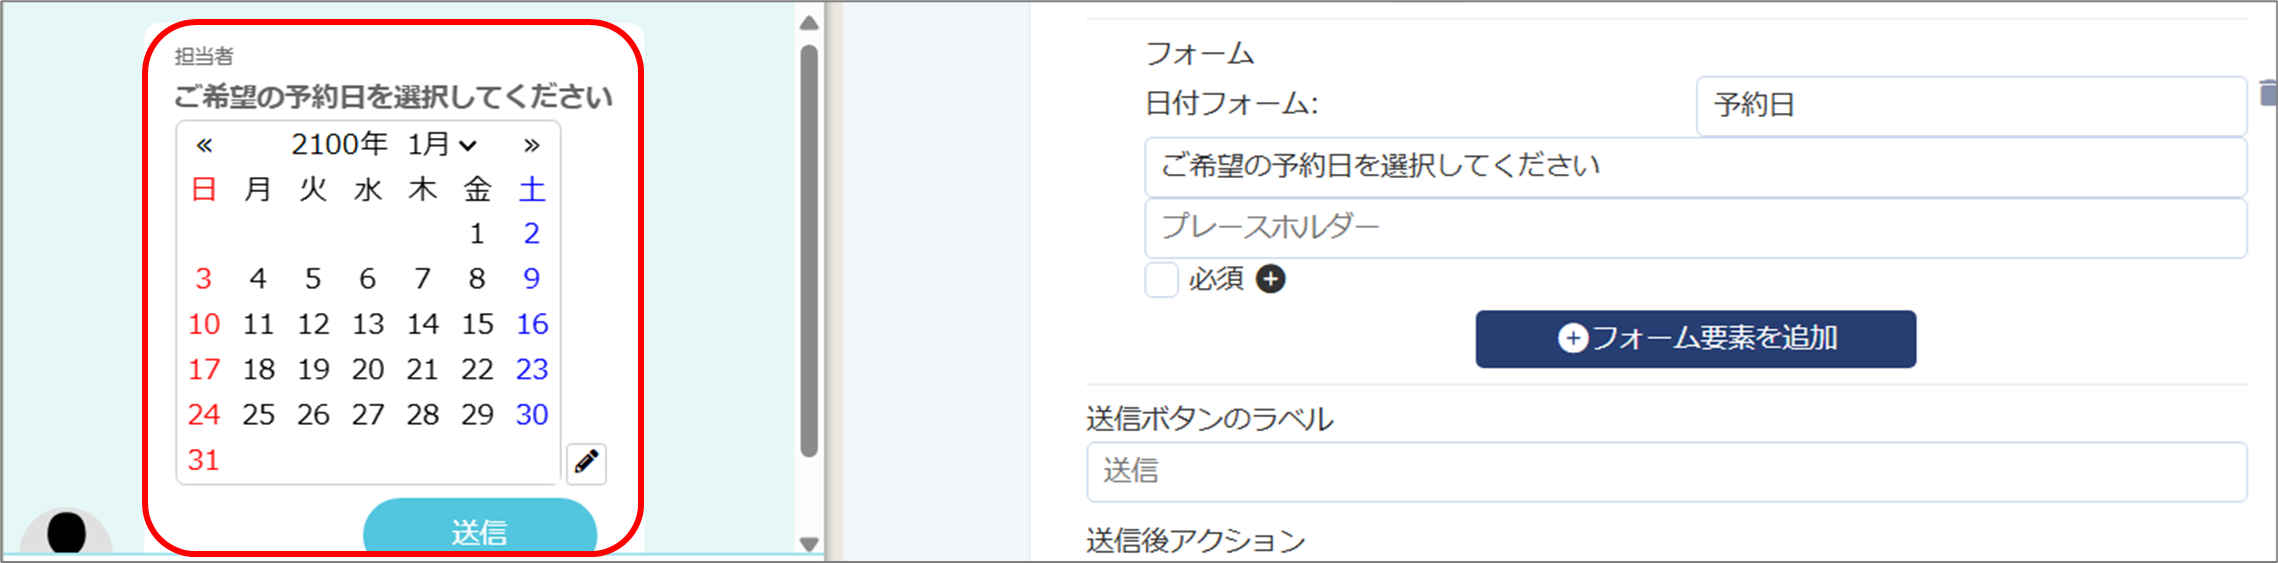Delete the date form via trash icon

pos(2268,94)
